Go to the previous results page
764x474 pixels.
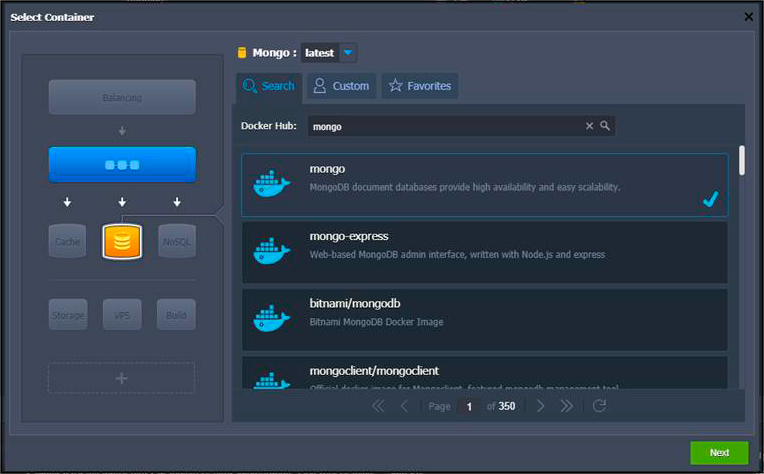point(404,406)
